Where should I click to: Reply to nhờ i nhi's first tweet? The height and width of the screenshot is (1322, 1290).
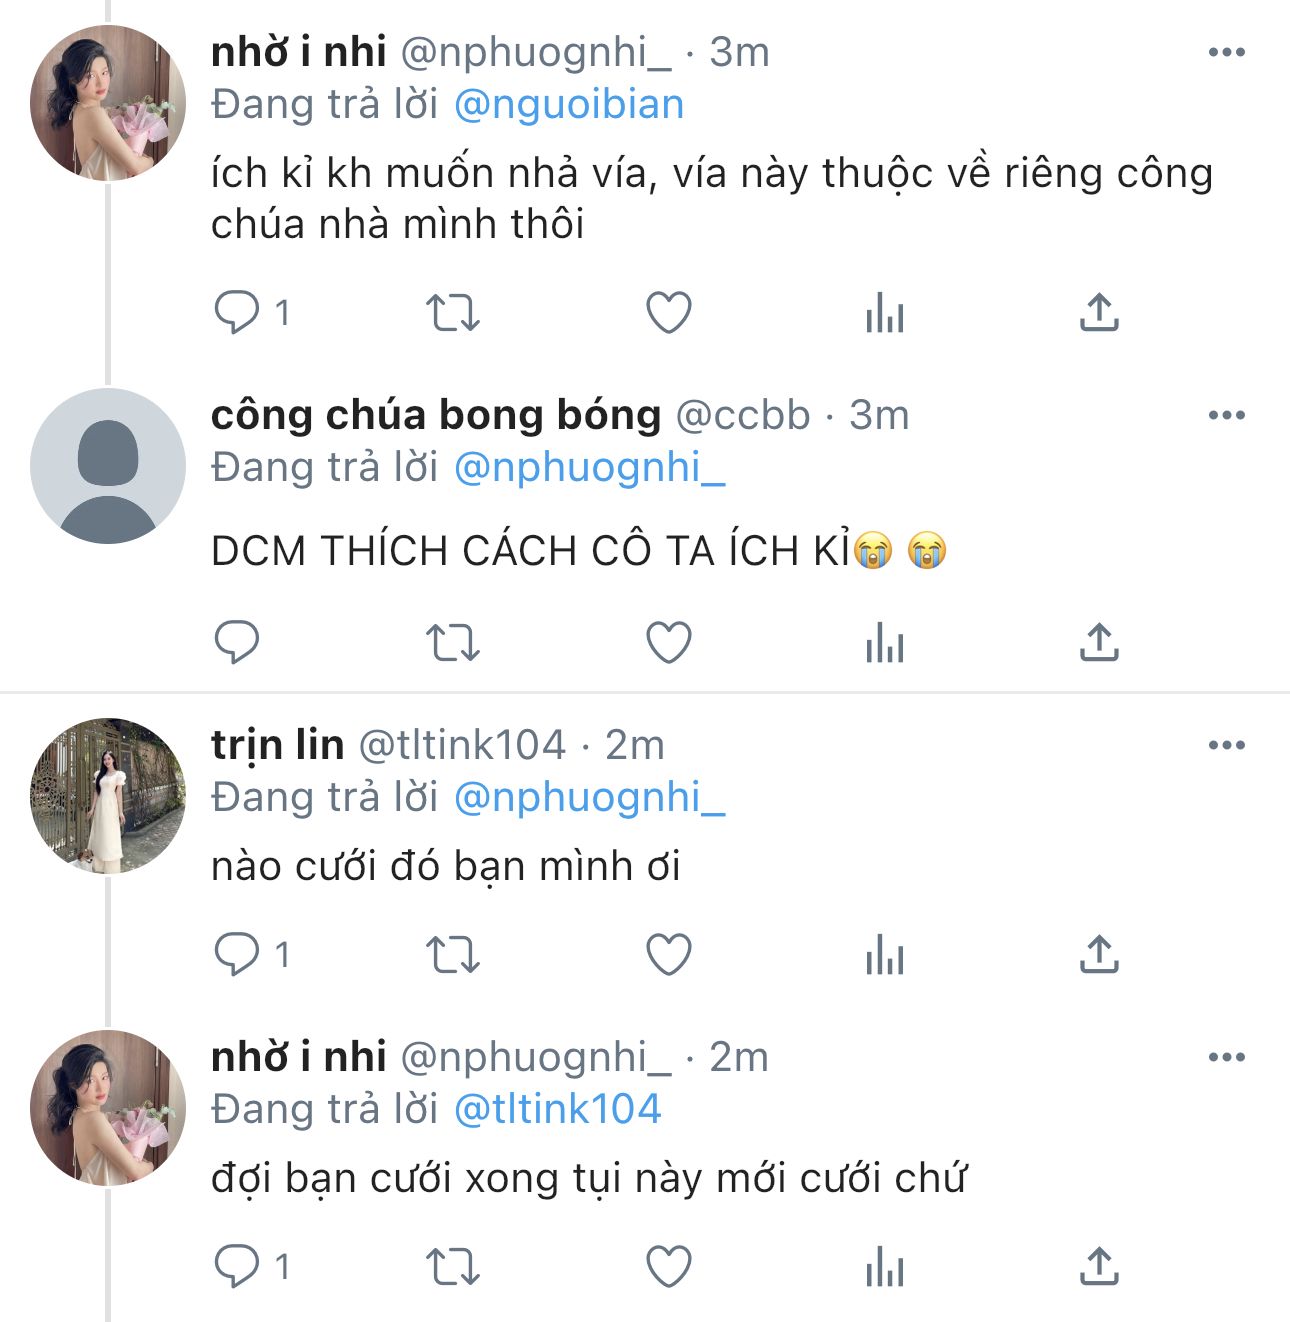237,313
